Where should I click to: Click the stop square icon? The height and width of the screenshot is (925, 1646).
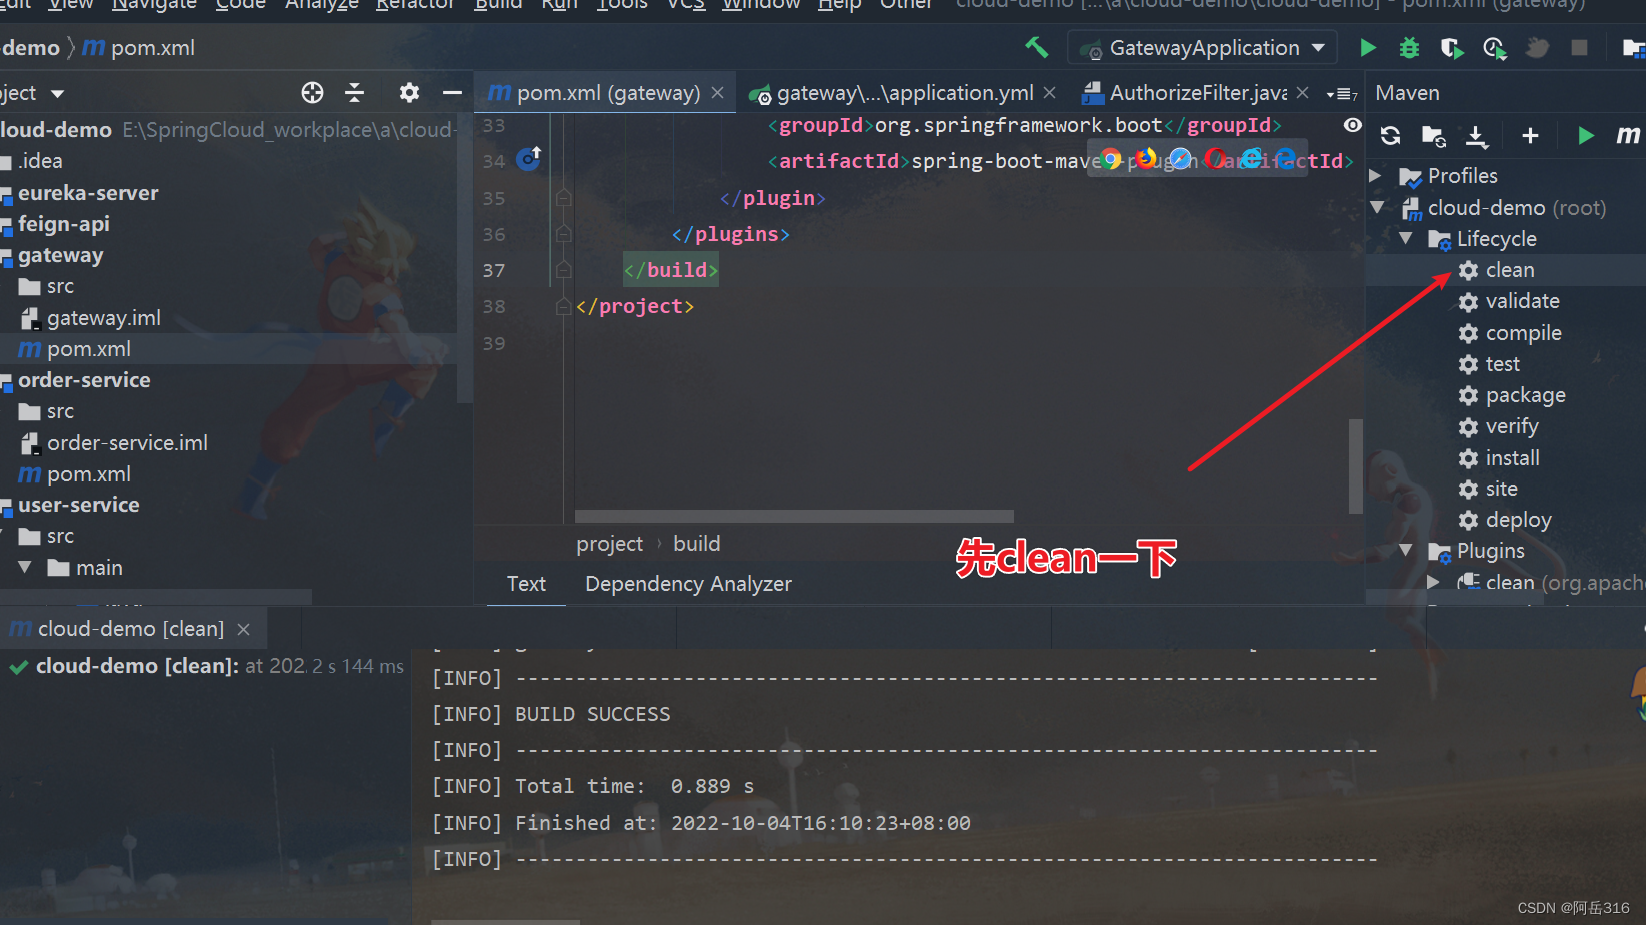click(x=1579, y=47)
